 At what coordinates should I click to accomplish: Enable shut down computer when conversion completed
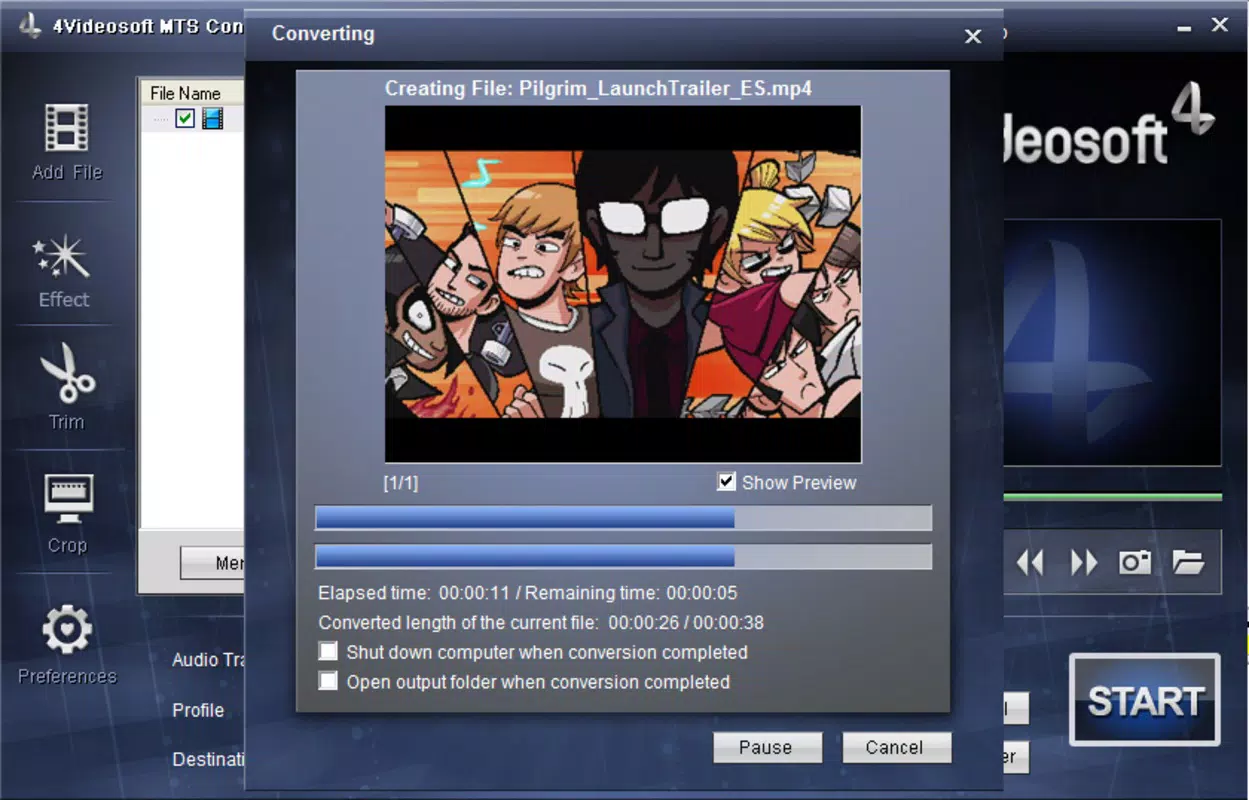pyautogui.click(x=328, y=652)
